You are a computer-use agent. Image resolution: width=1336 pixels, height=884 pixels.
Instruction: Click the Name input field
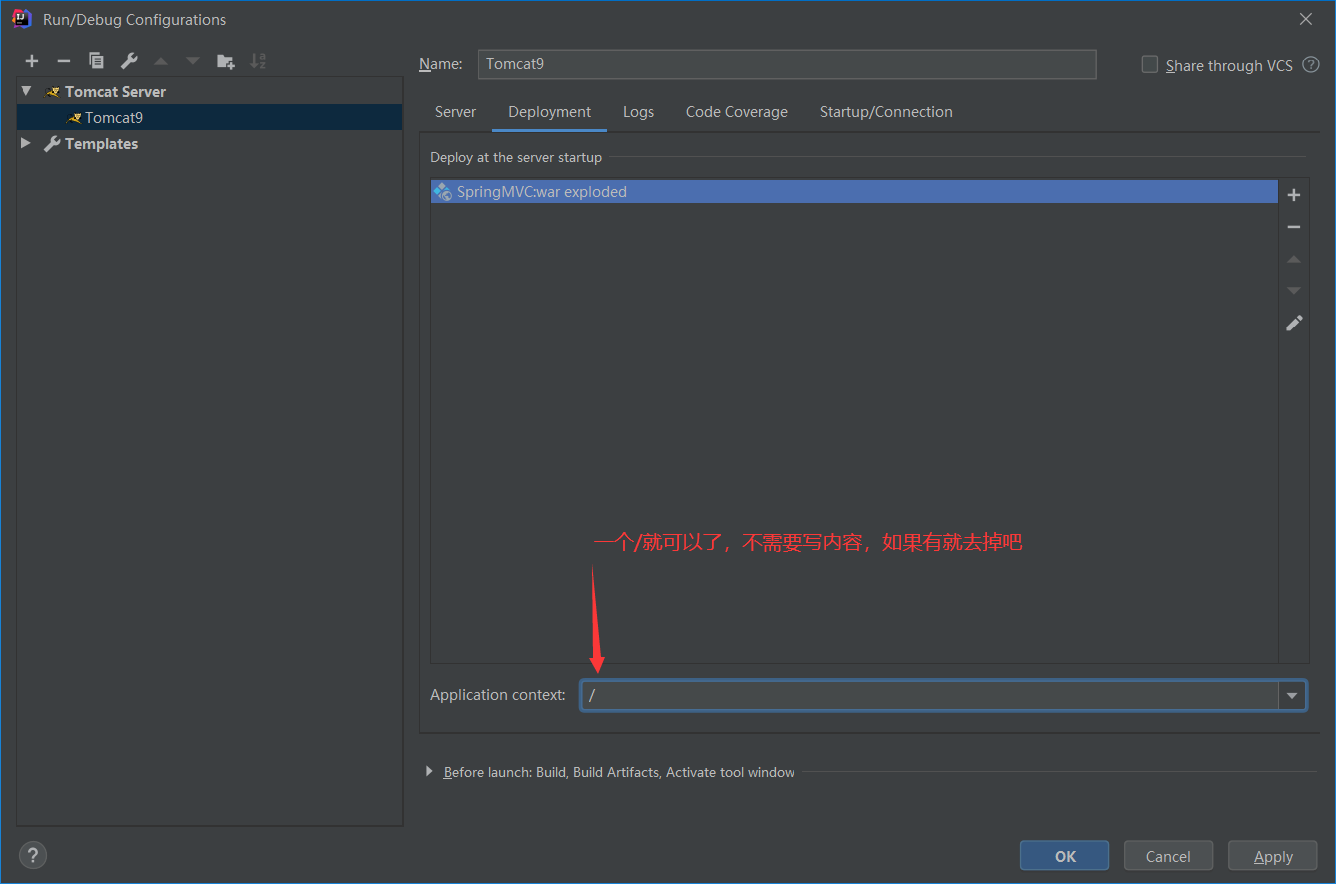[786, 64]
